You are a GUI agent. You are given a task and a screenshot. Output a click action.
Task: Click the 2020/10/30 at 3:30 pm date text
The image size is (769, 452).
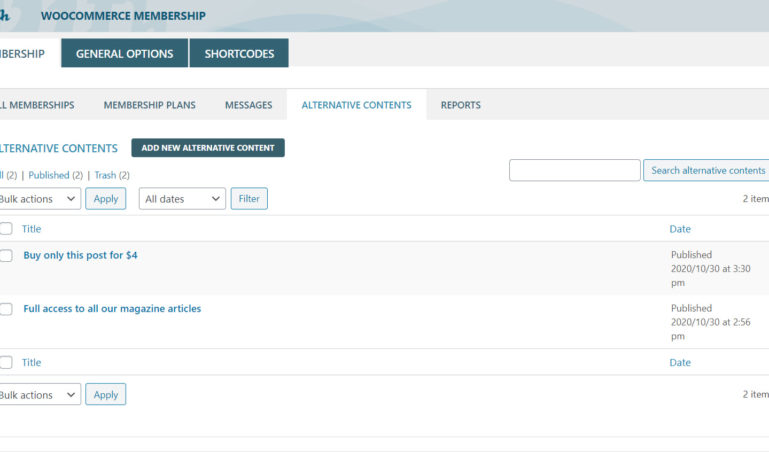tap(711, 276)
